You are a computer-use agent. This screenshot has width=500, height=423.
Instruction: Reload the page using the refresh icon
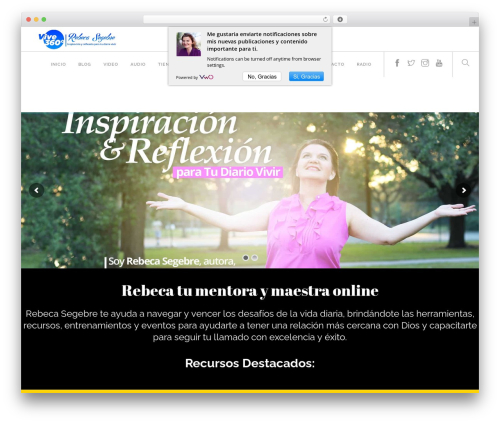(325, 20)
